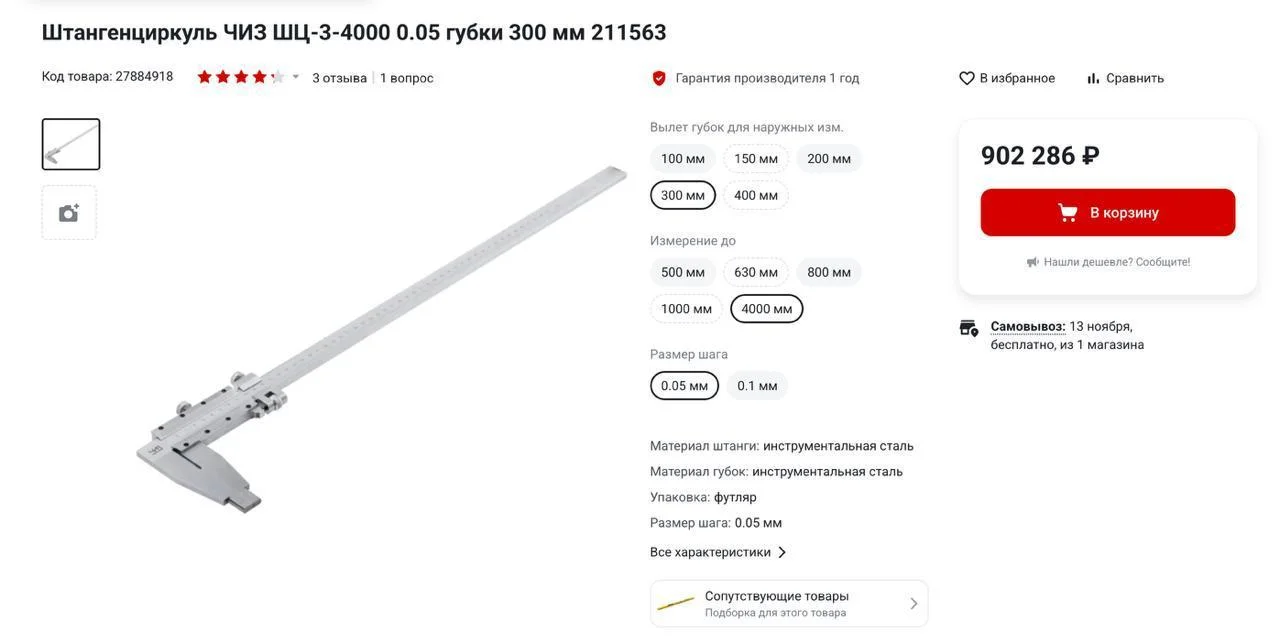This screenshot has height=643, width=1280.
Task: Choose 1000 мм measurement range
Action: 686,309
